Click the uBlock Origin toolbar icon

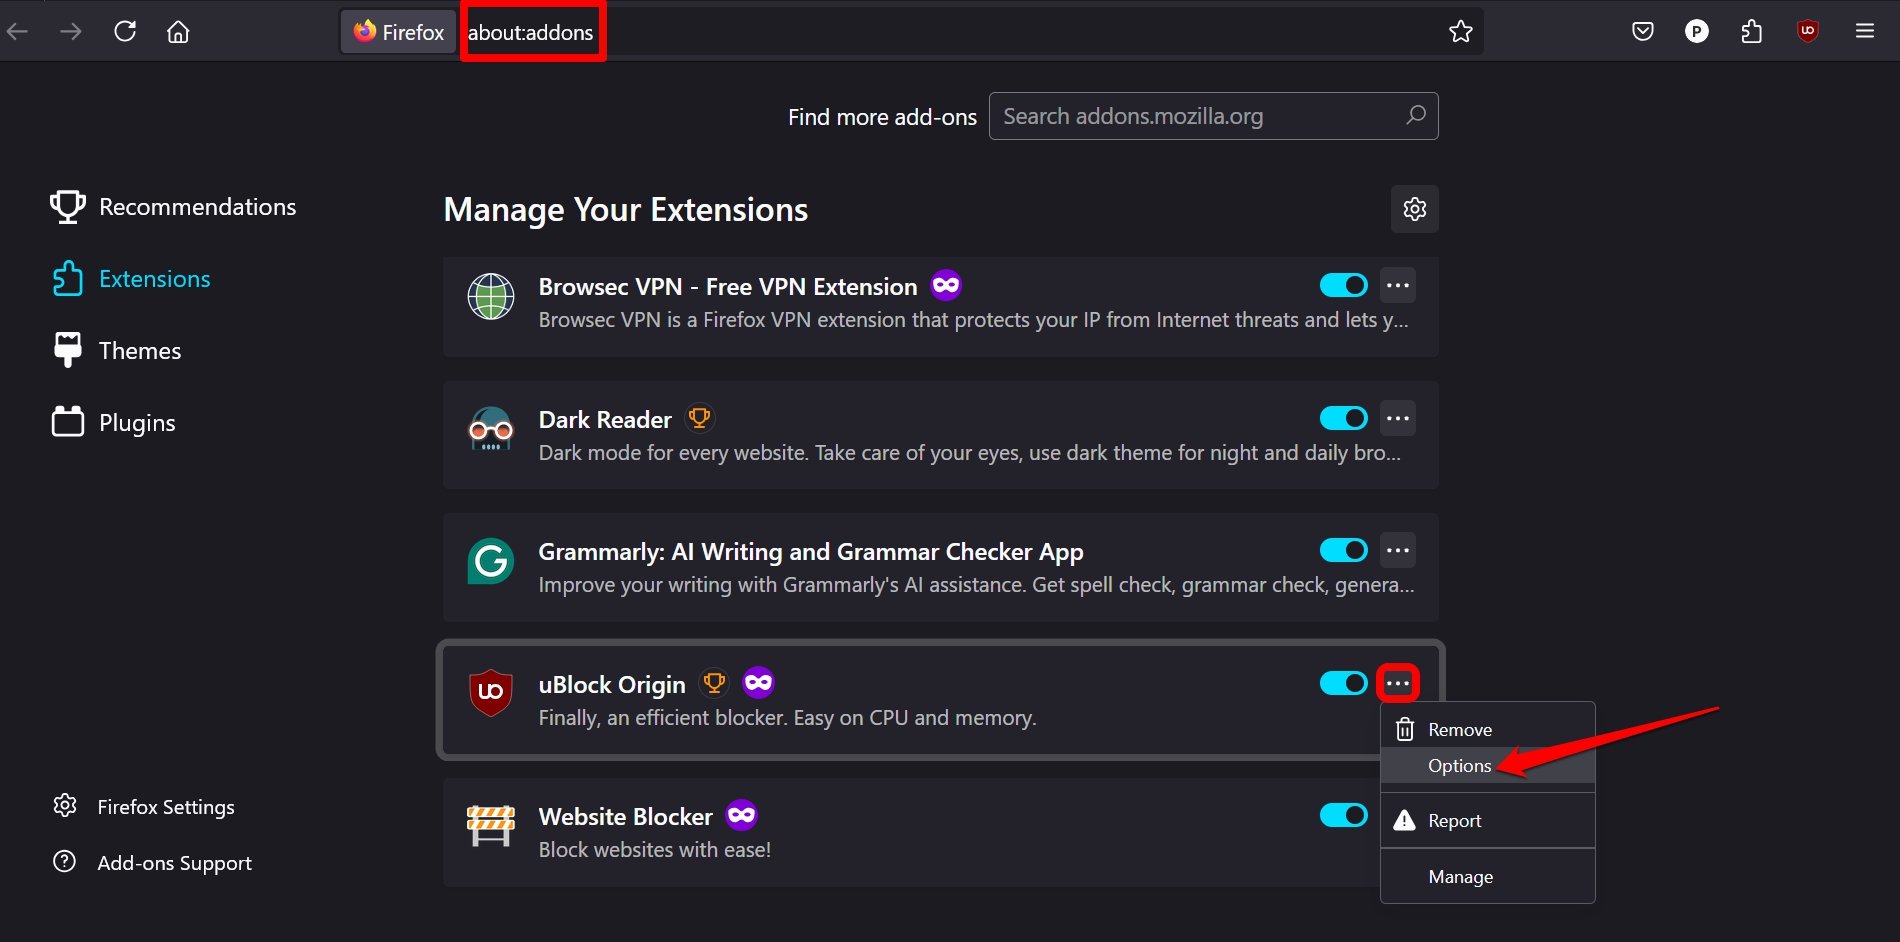pyautogui.click(x=1807, y=32)
